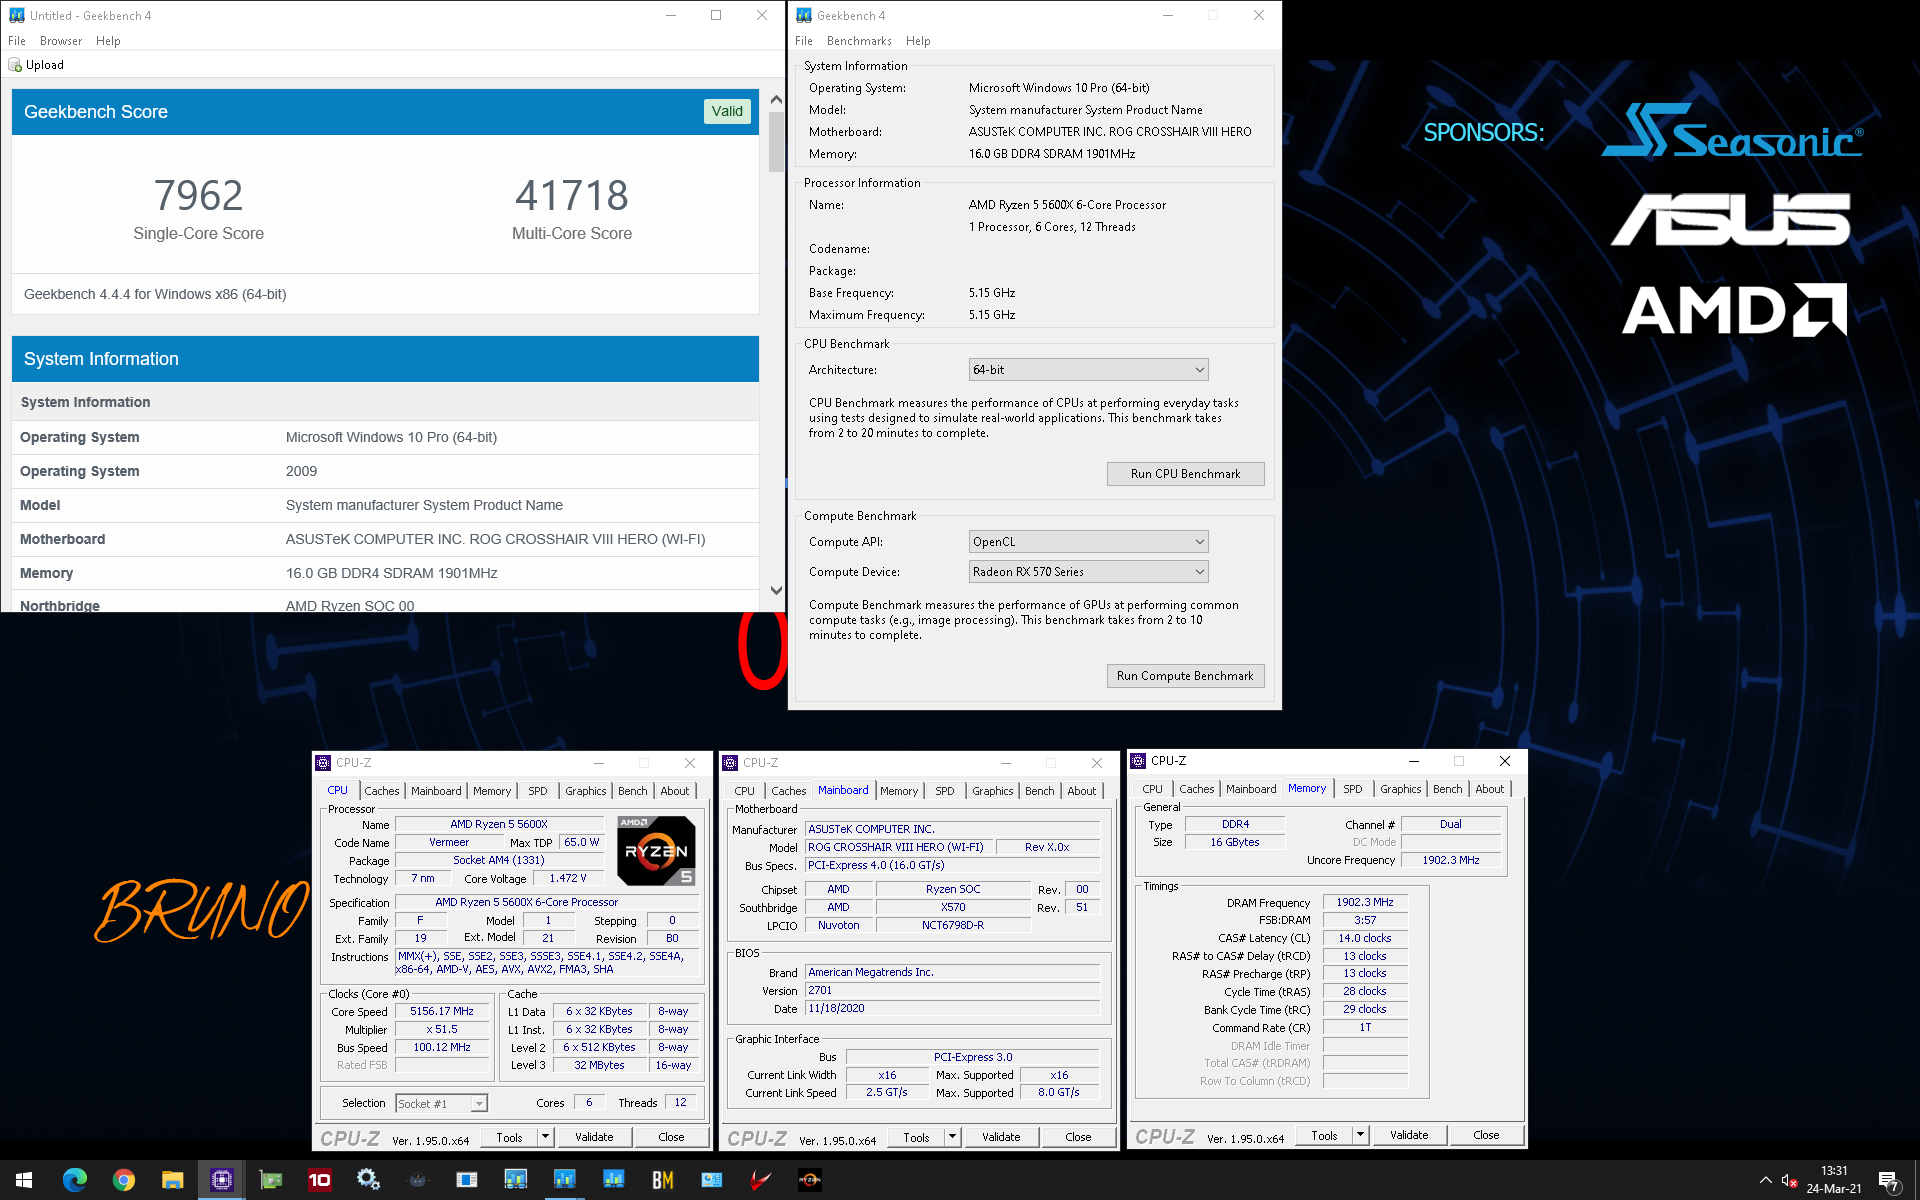Switch to Memory tab in CPU-Z Mainboard window
Image resolution: width=1920 pixels, height=1200 pixels.
coord(899,791)
